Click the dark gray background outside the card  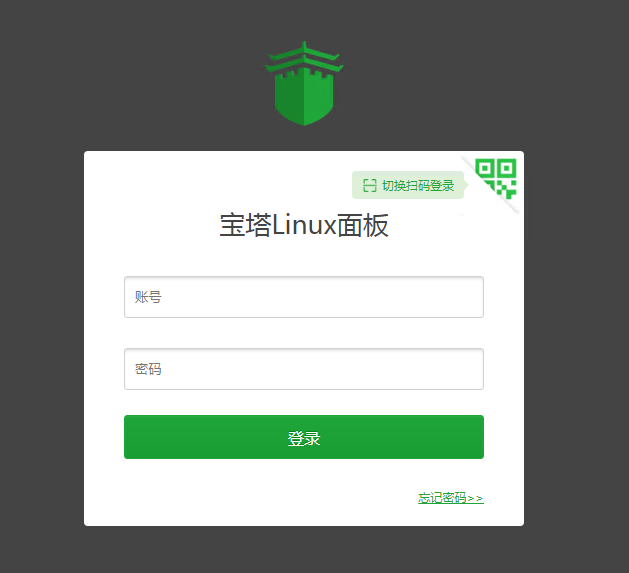40,281
